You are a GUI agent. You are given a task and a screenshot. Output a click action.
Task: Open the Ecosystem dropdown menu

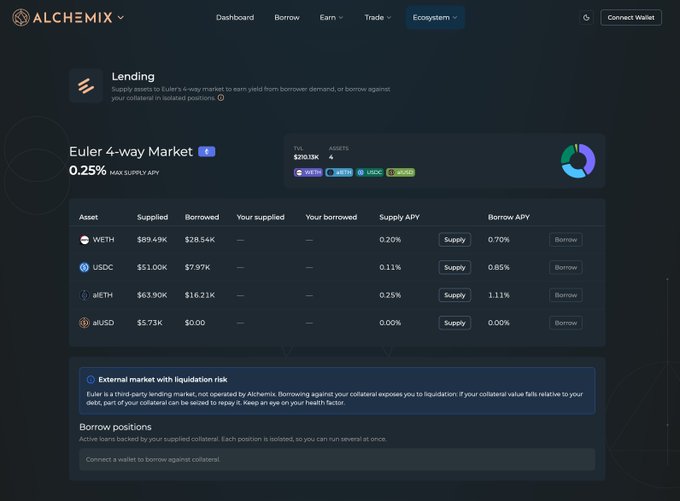point(435,17)
